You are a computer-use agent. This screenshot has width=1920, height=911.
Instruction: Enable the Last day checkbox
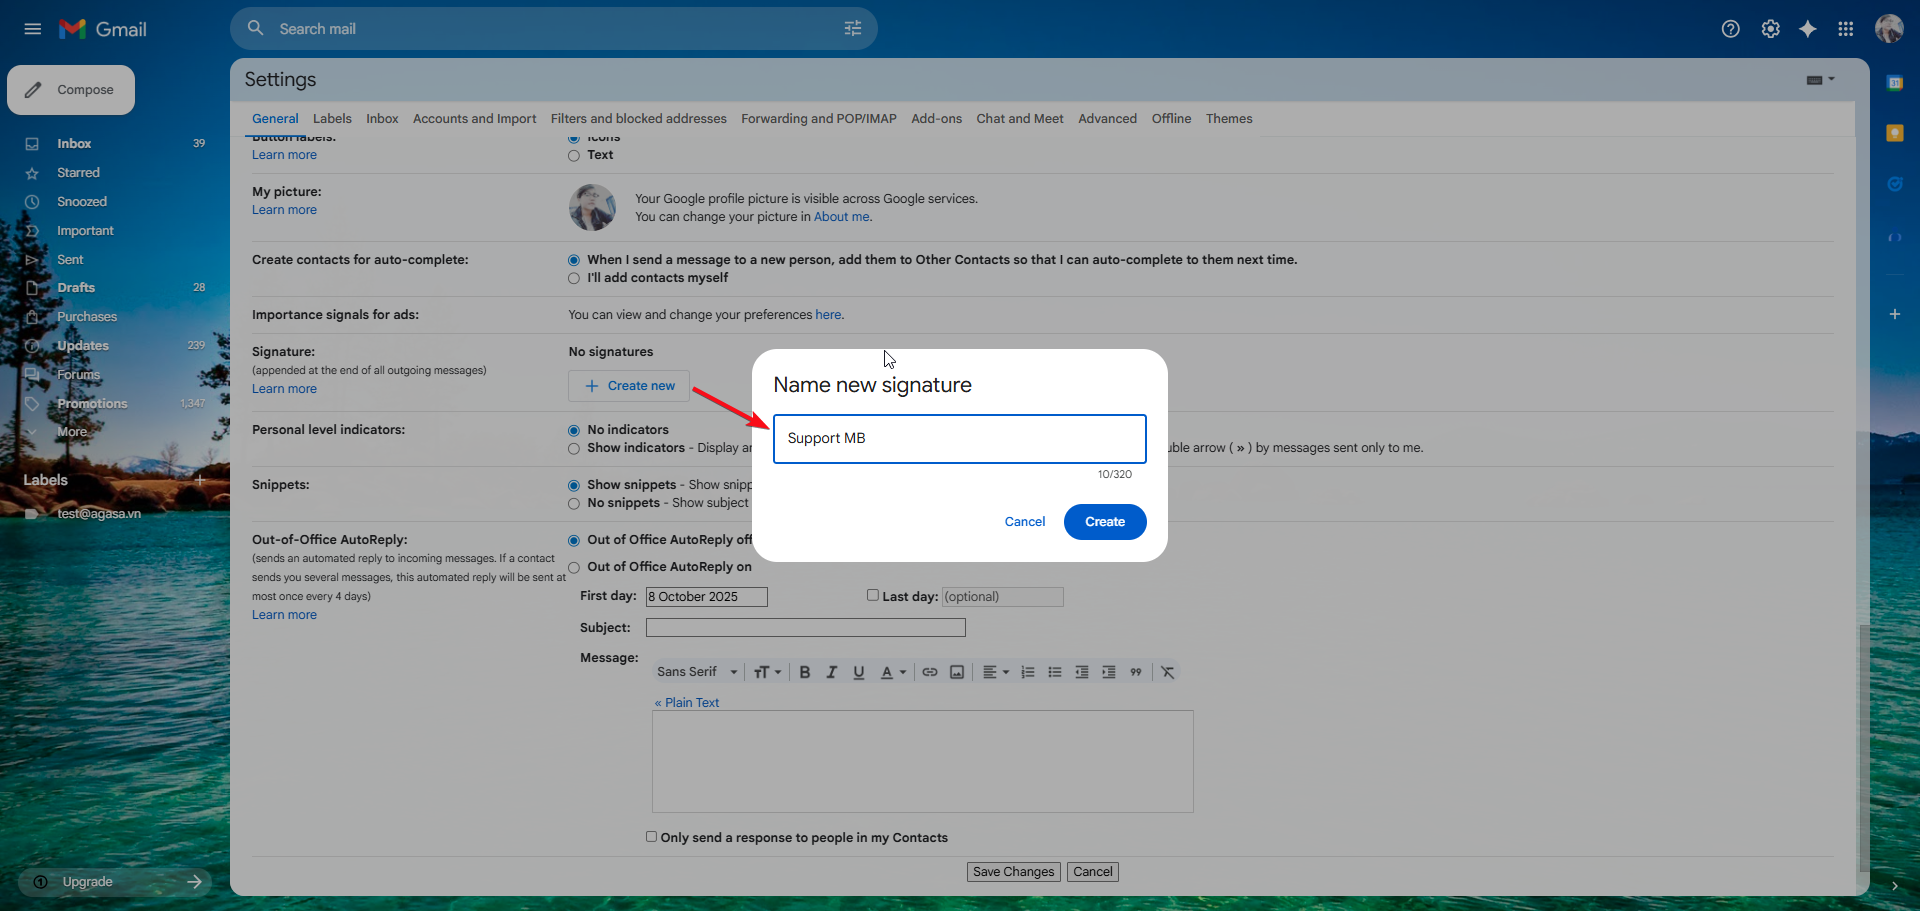pyautogui.click(x=873, y=595)
